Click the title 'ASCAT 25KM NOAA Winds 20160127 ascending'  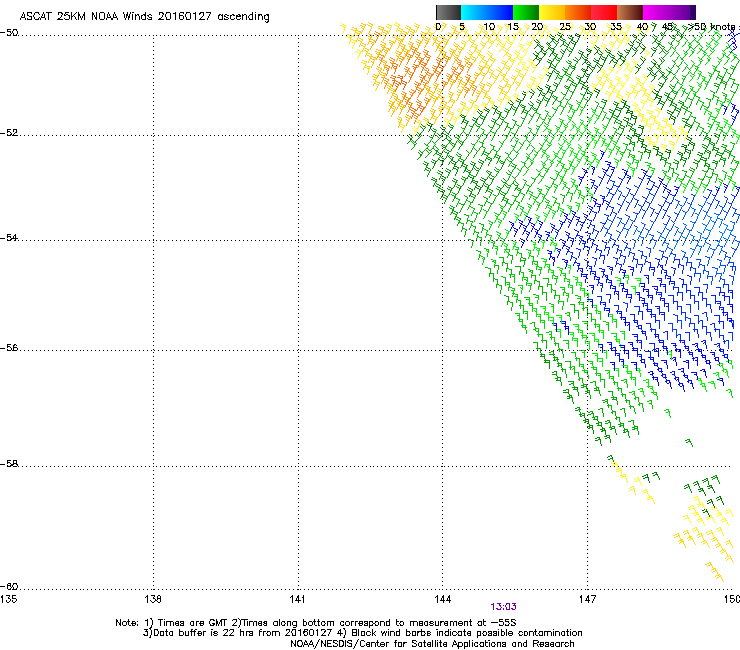coord(144,17)
